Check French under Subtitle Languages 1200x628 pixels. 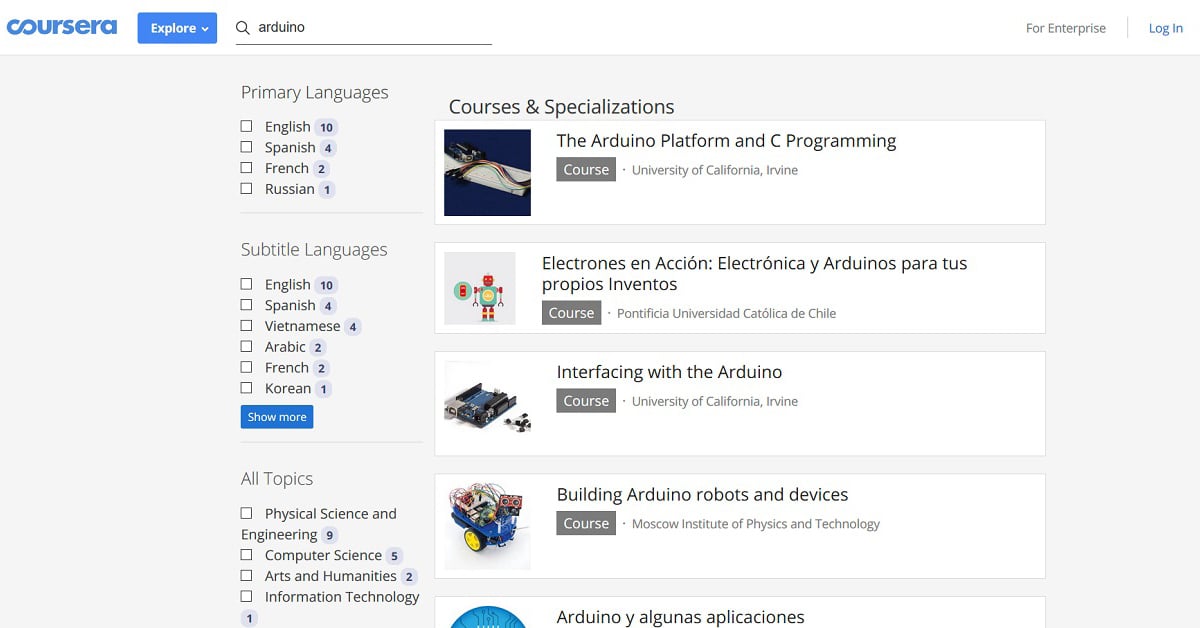pyautogui.click(x=246, y=367)
